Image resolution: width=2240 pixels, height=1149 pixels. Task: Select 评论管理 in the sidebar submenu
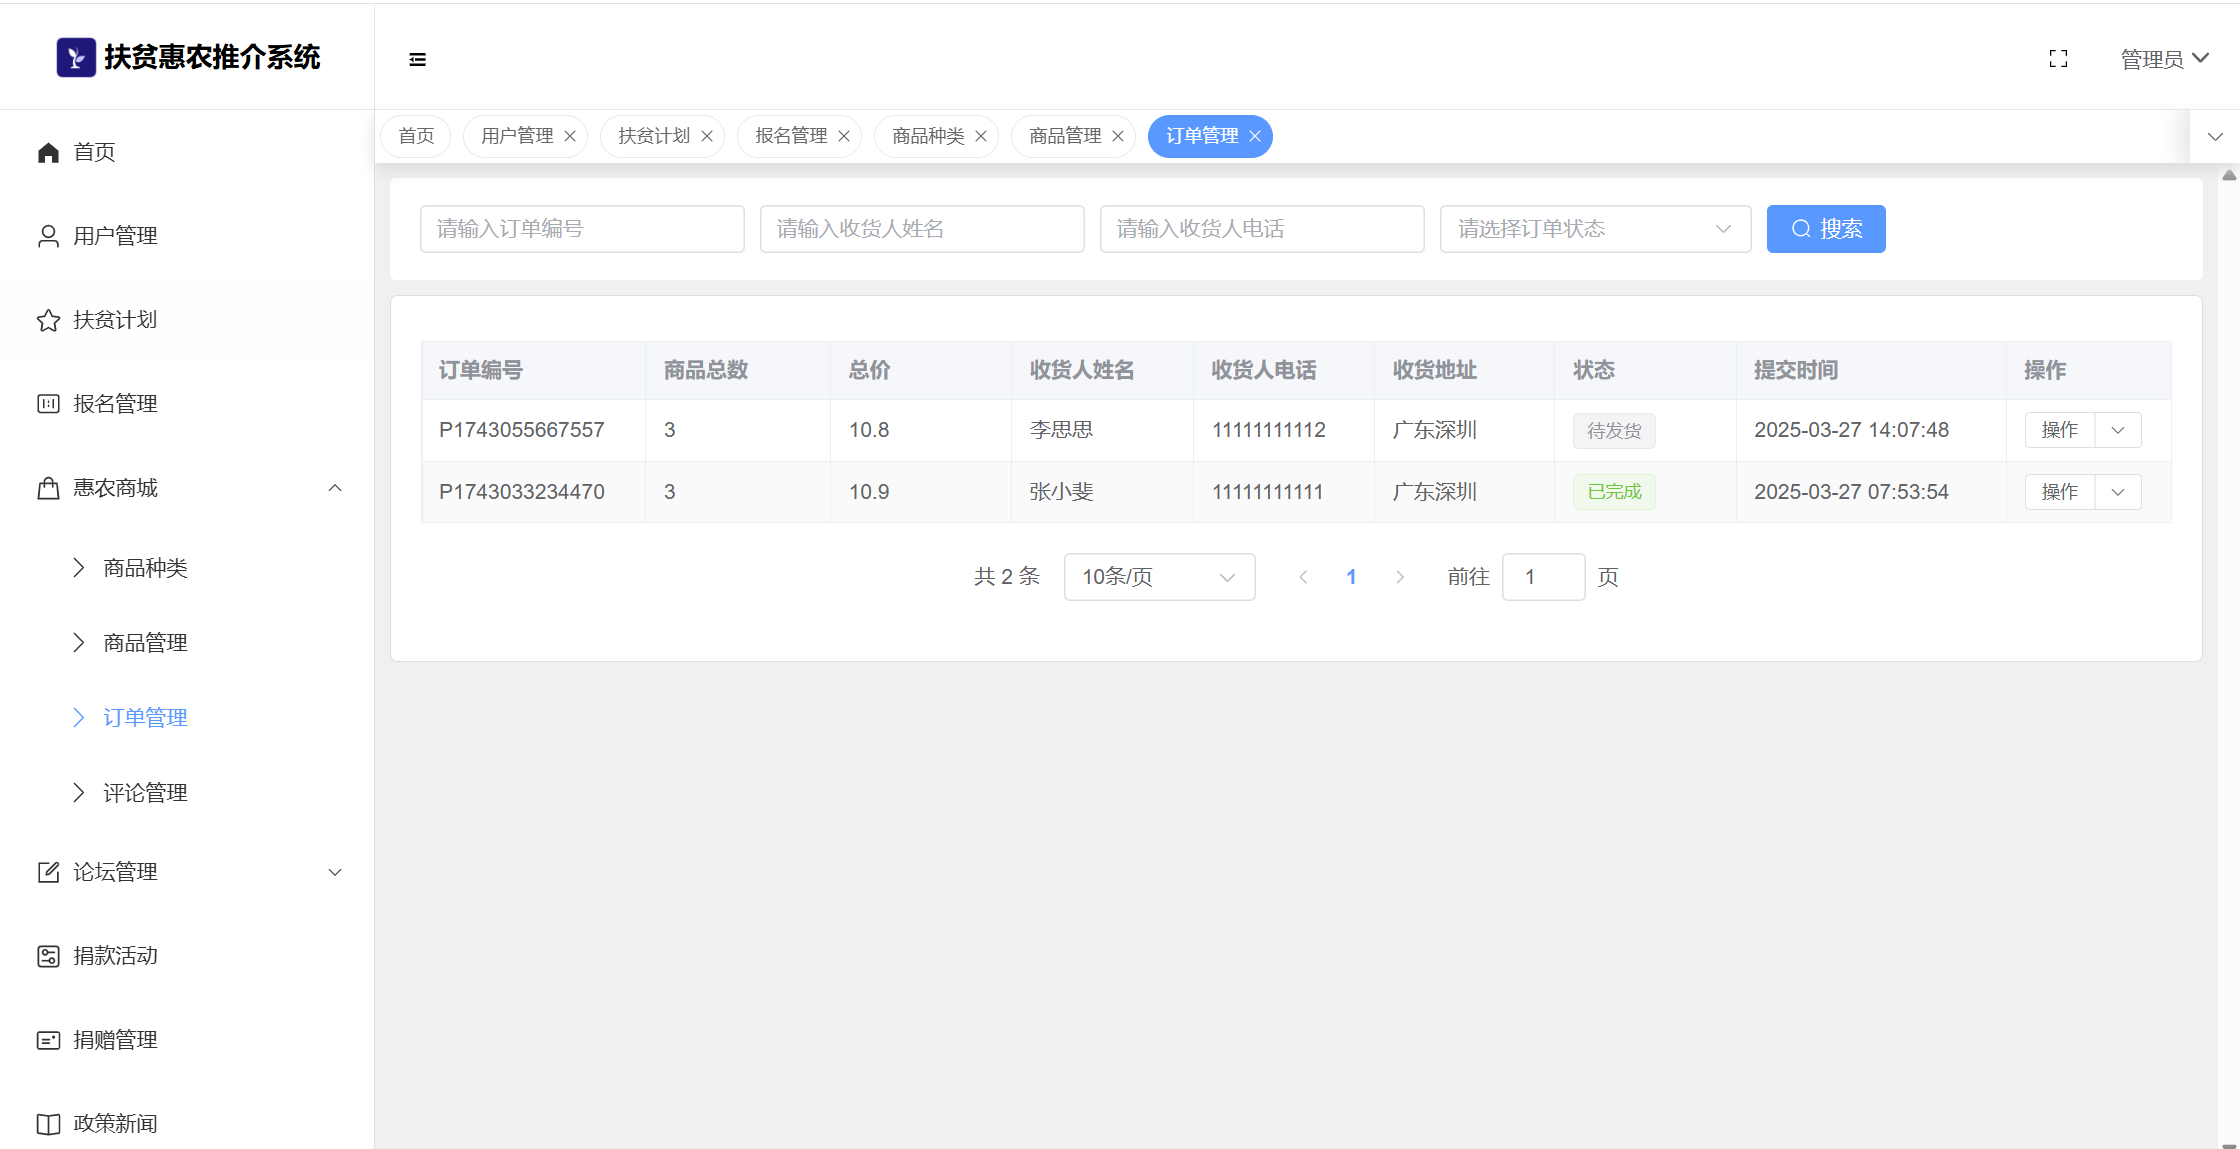(x=145, y=793)
